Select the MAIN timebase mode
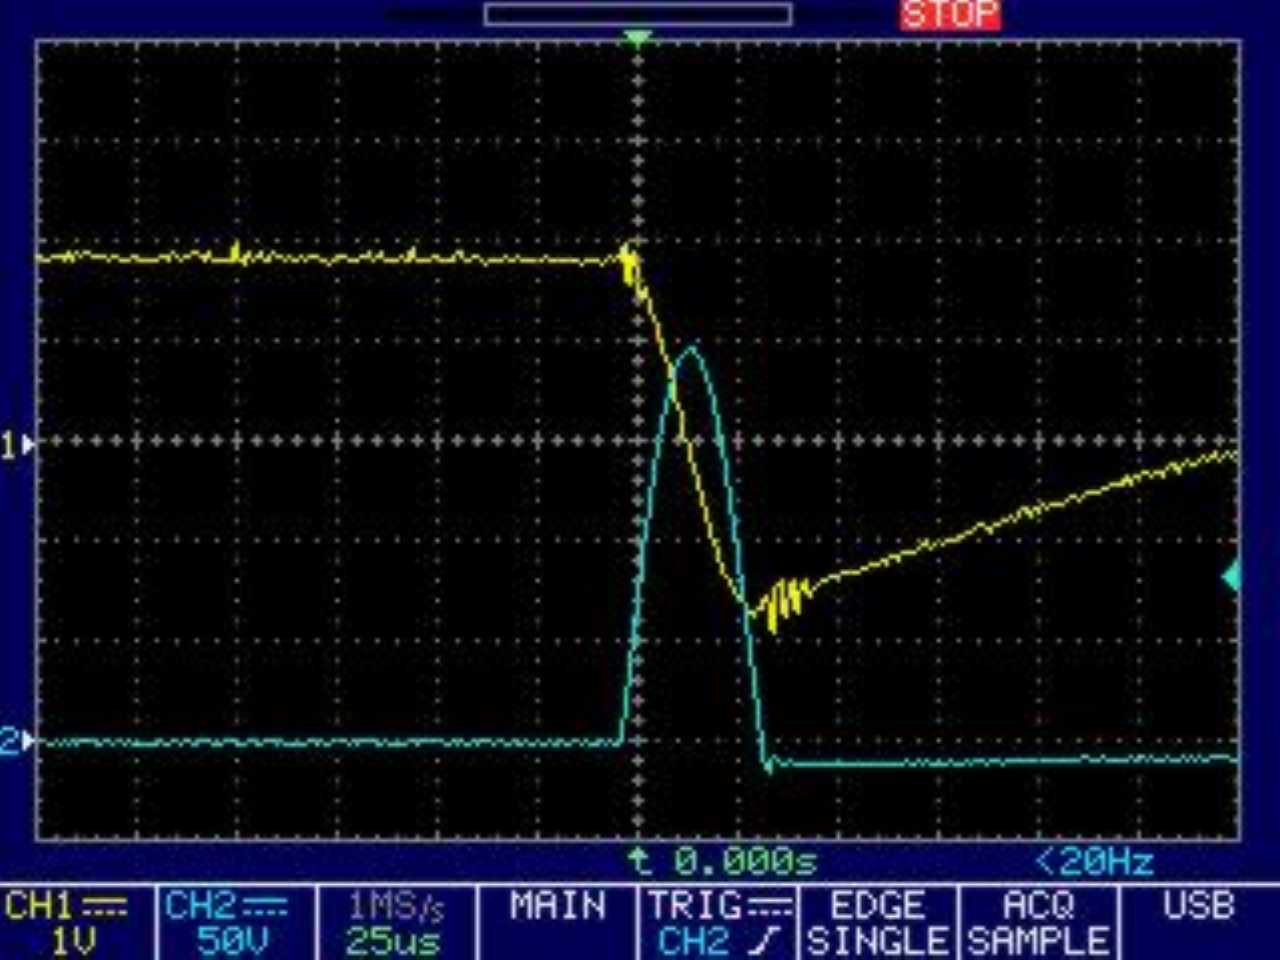The height and width of the screenshot is (960, 1280). click(557, 907)
